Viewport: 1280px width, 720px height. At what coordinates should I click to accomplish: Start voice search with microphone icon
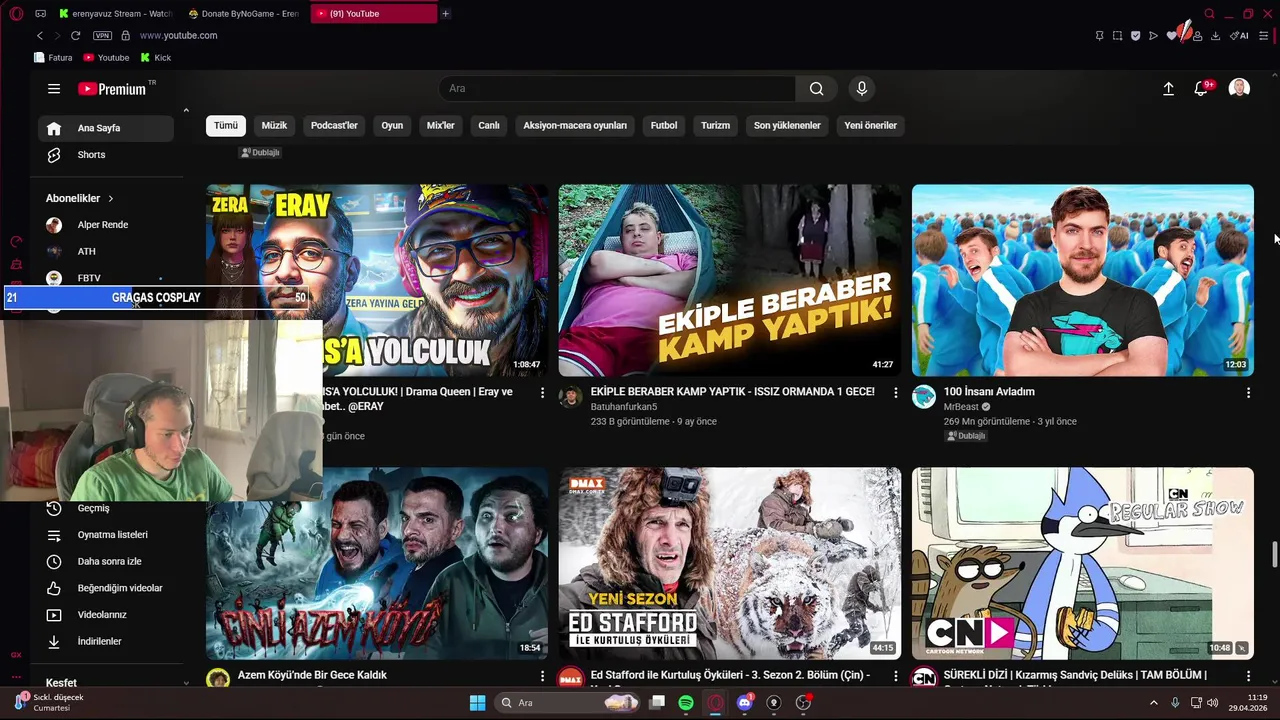(x=862, y=89)
